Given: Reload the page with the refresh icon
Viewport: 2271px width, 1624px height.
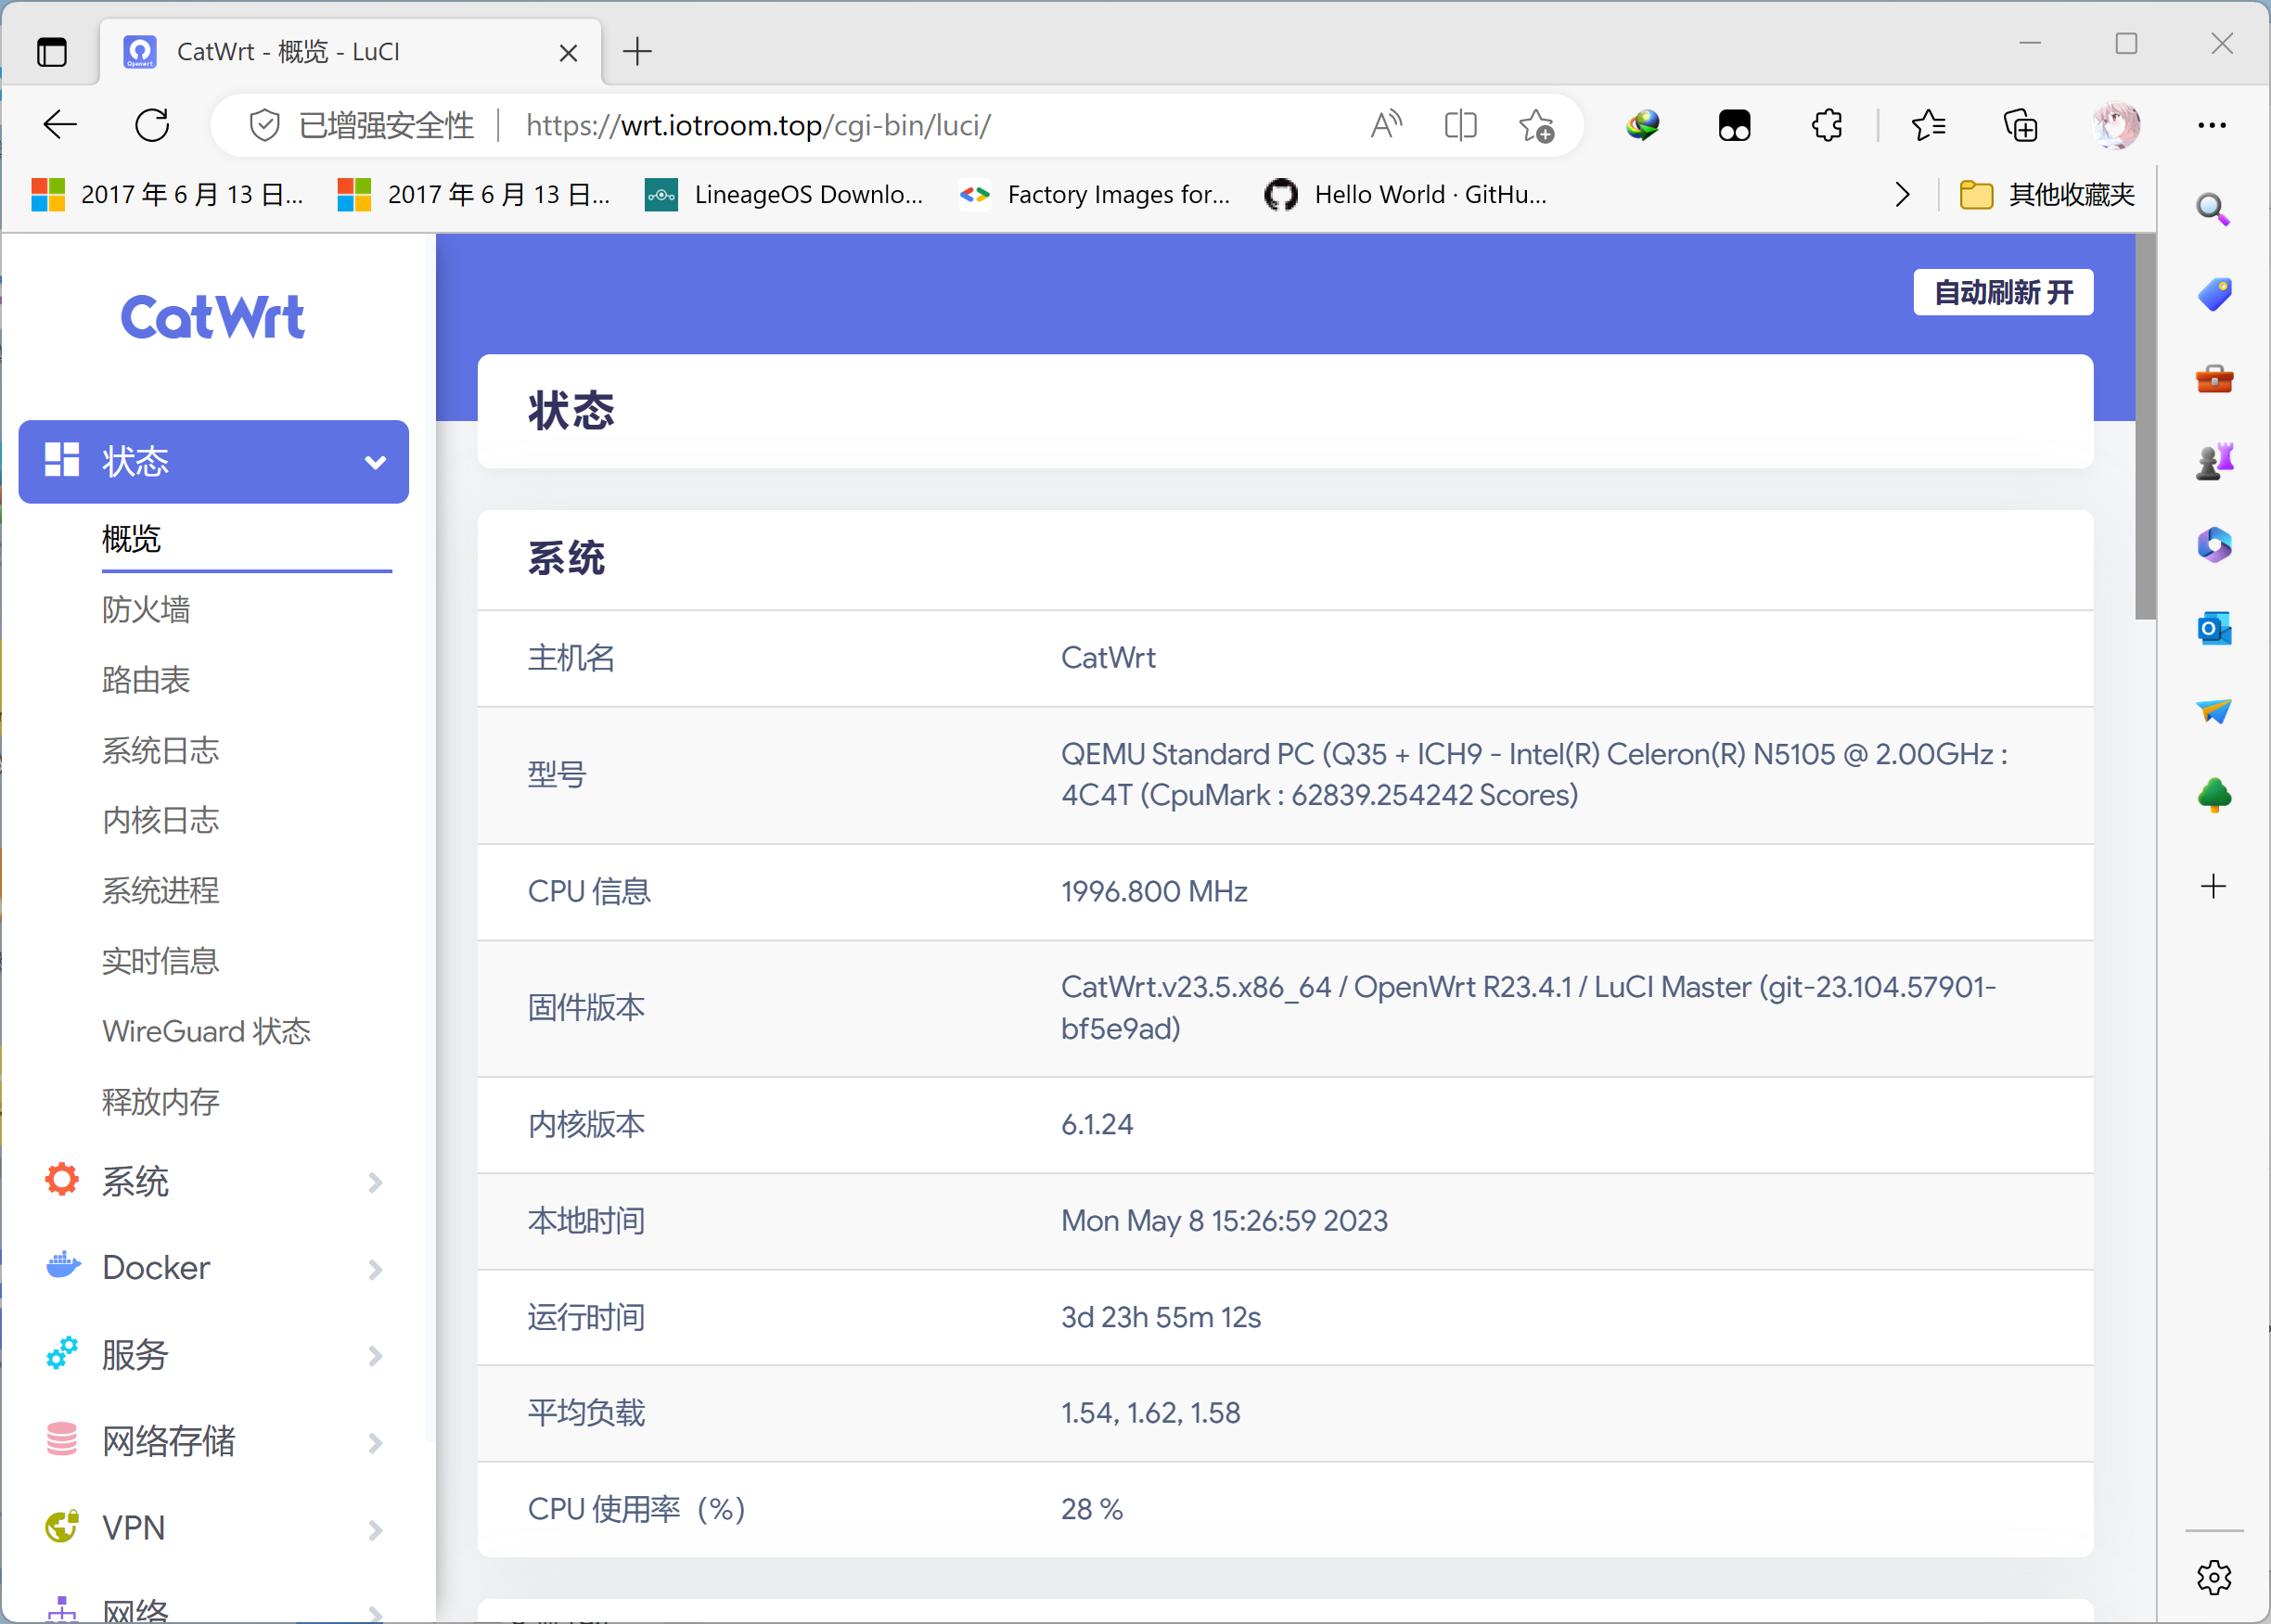Looking at the screenshot, I should tap(152, 125).
